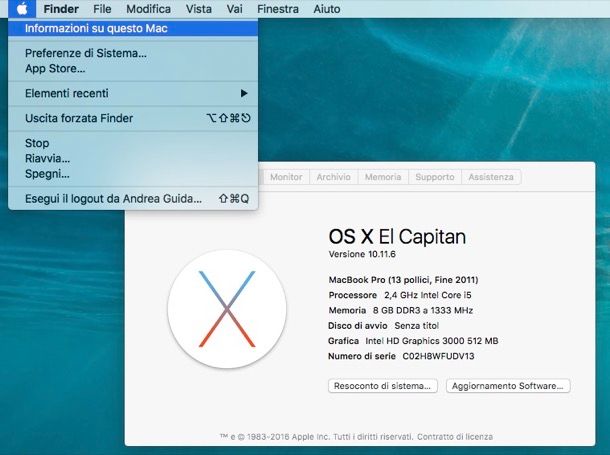Choose App Store menu entry
Viewport: 610px width, 455px height.
pyautogui.click(x=133, y=68)
